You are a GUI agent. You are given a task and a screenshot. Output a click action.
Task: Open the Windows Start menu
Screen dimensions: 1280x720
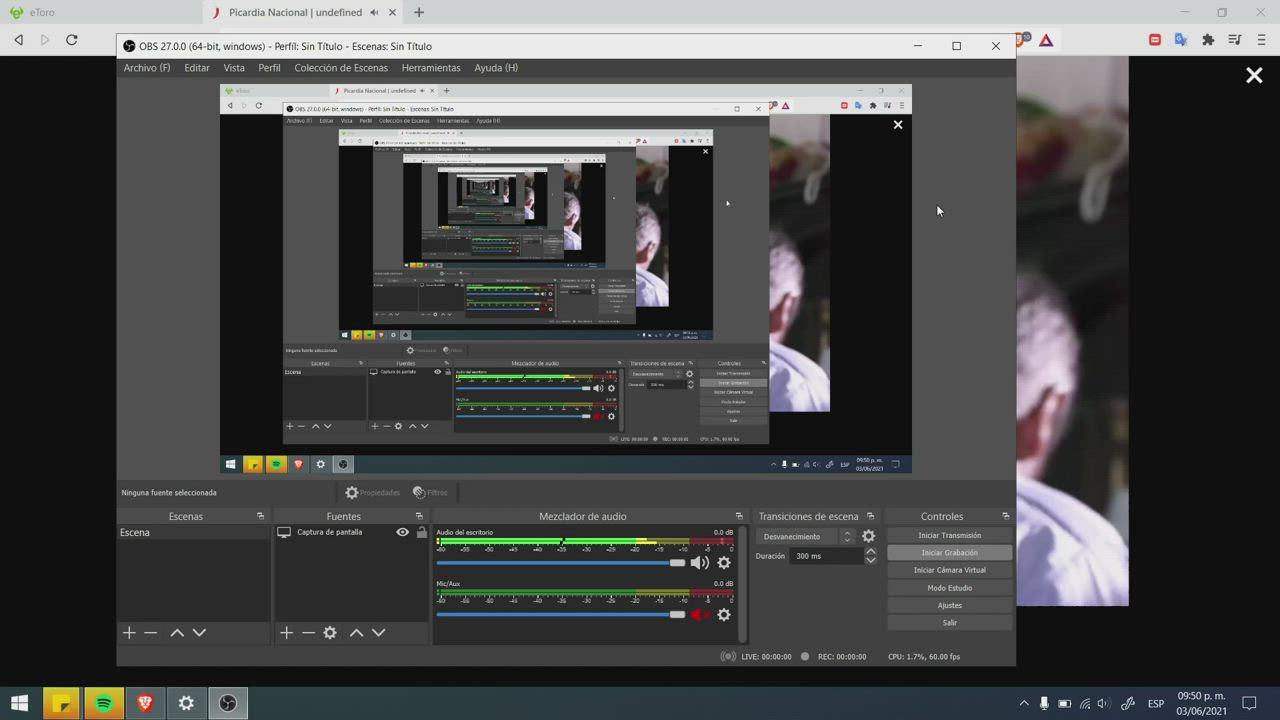(19, 703)
